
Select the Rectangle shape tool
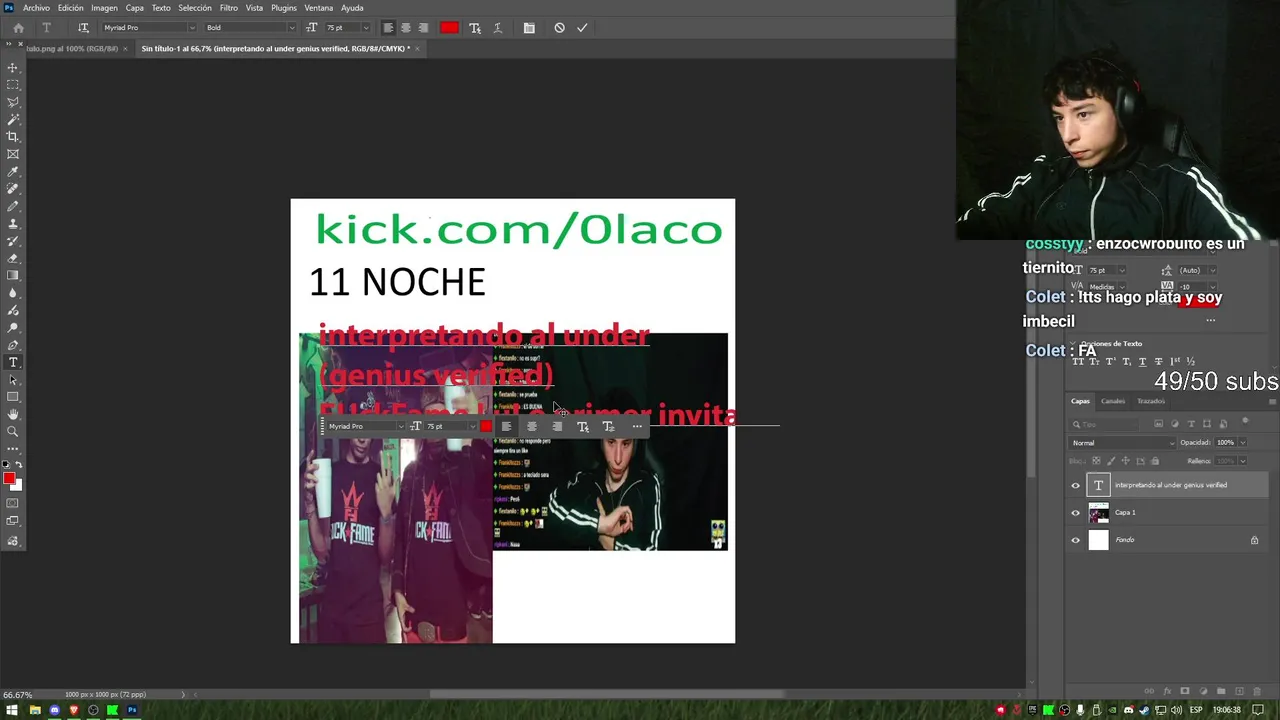pos(13,397)
